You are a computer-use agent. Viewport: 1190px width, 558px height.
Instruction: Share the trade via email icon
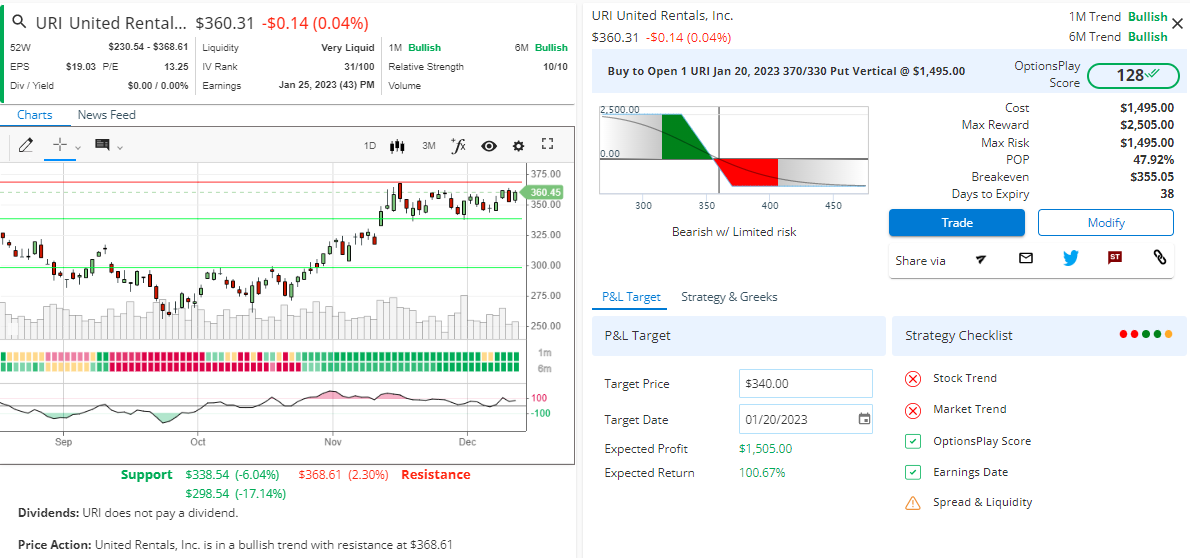click(1026, 258)
